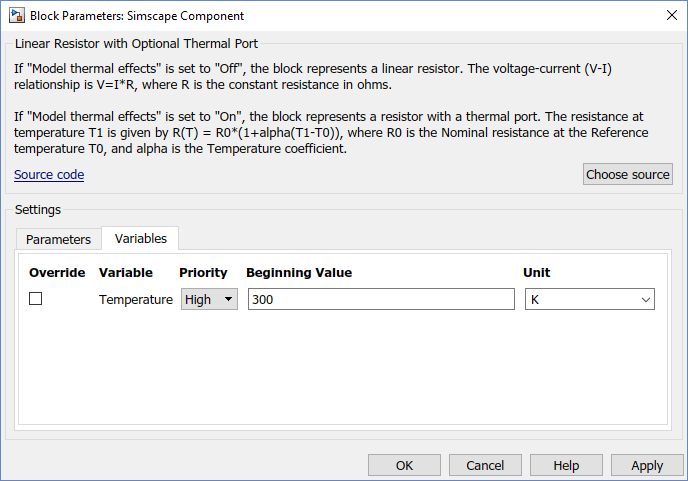688x481 pixels.
Task: Click the Simulink icon in title bar
Action: click(16, 16)
